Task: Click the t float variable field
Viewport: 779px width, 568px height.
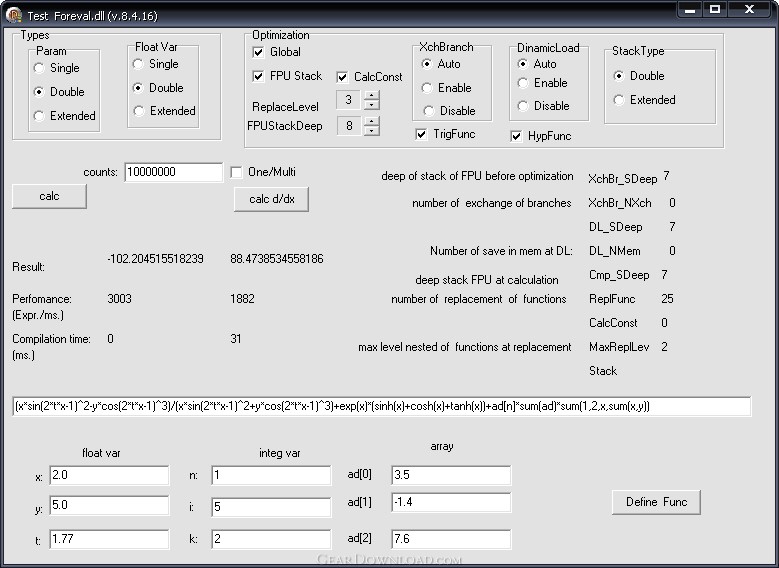Action: coord(109,539)
